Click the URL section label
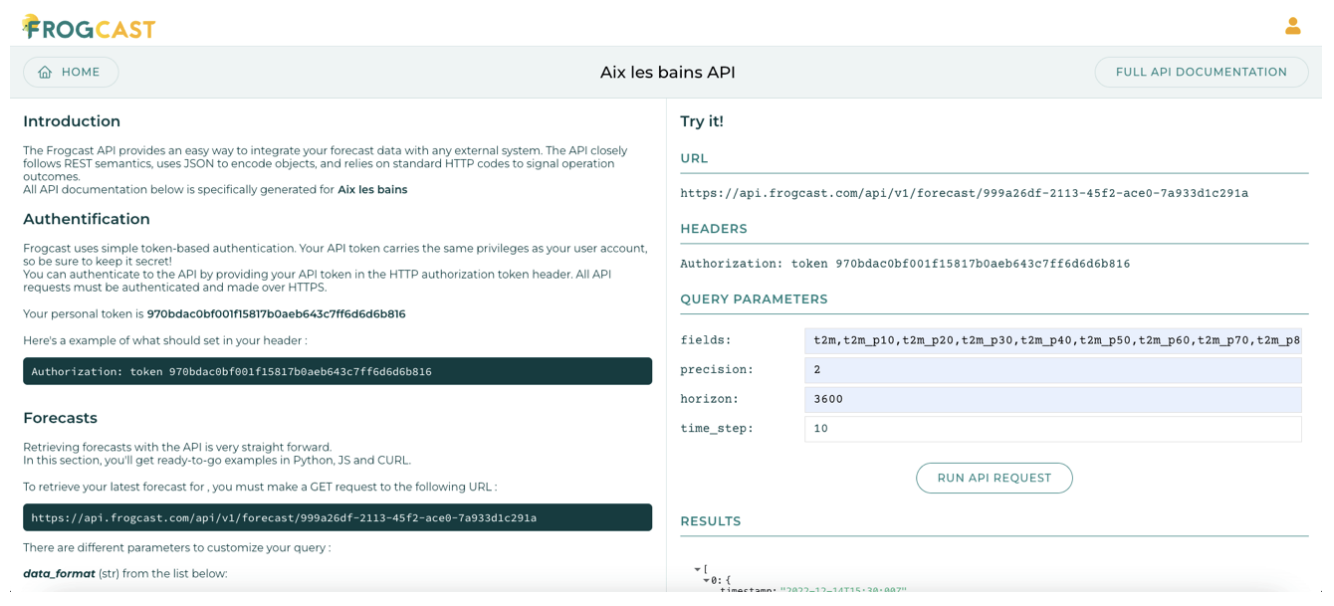This screenshot has width=1334, height=606. [694, 158]
